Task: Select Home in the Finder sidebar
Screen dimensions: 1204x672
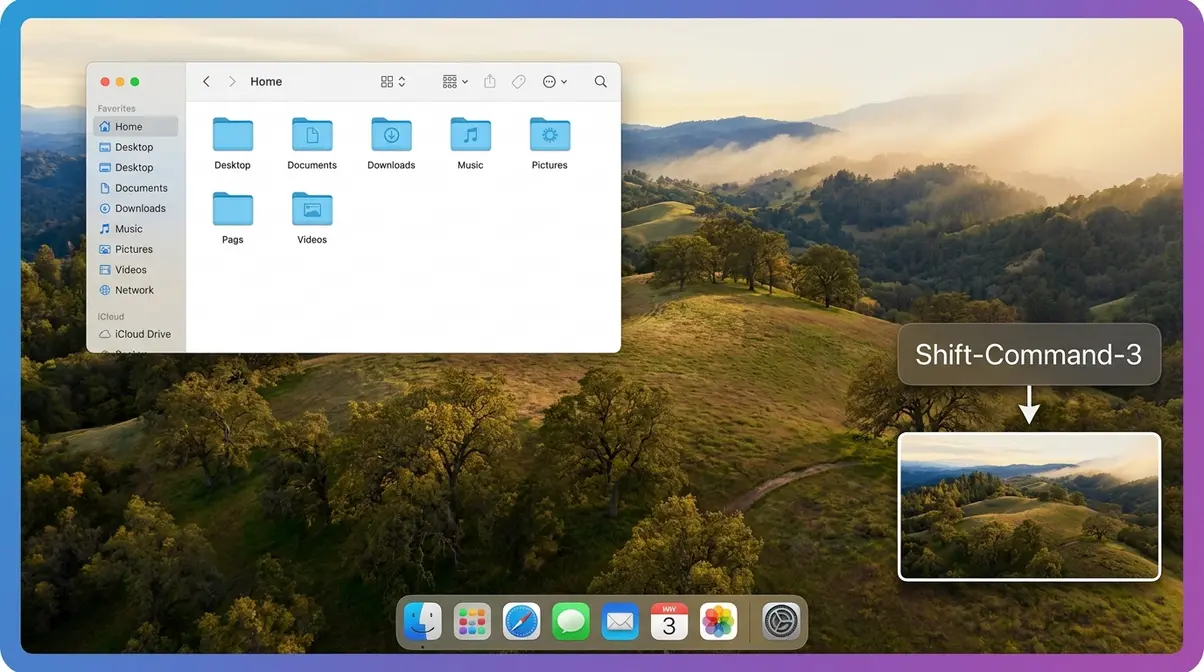Action: [135, 127]
